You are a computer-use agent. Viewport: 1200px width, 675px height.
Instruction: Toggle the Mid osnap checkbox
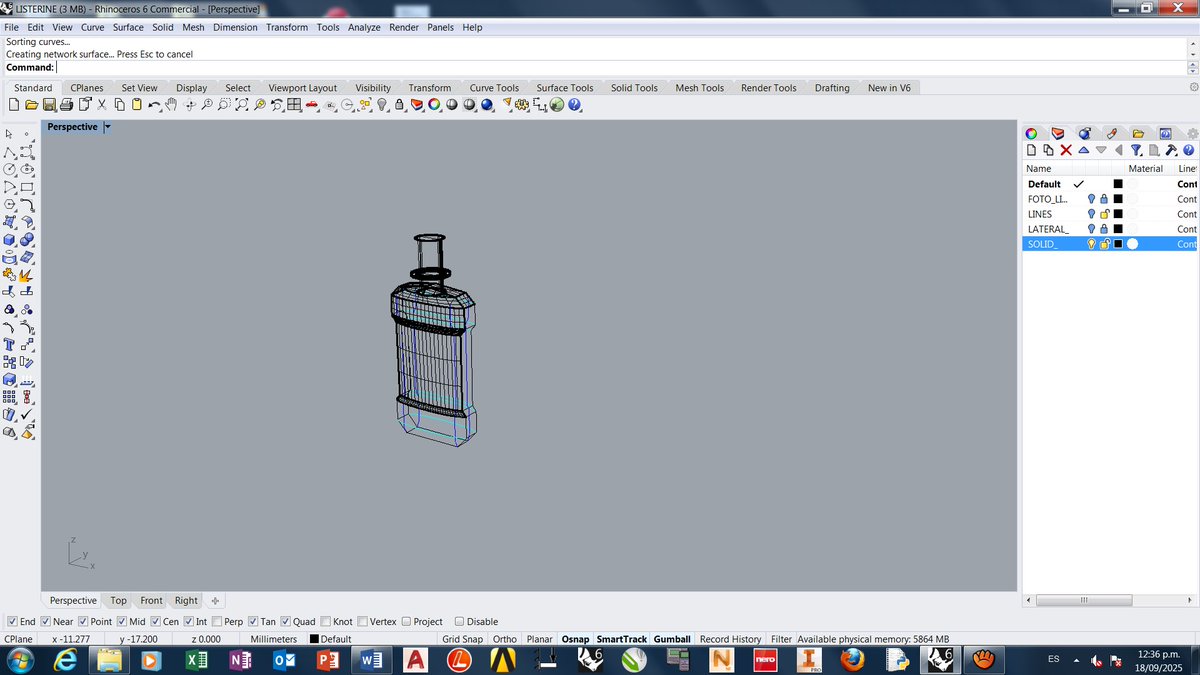point(122,622)
